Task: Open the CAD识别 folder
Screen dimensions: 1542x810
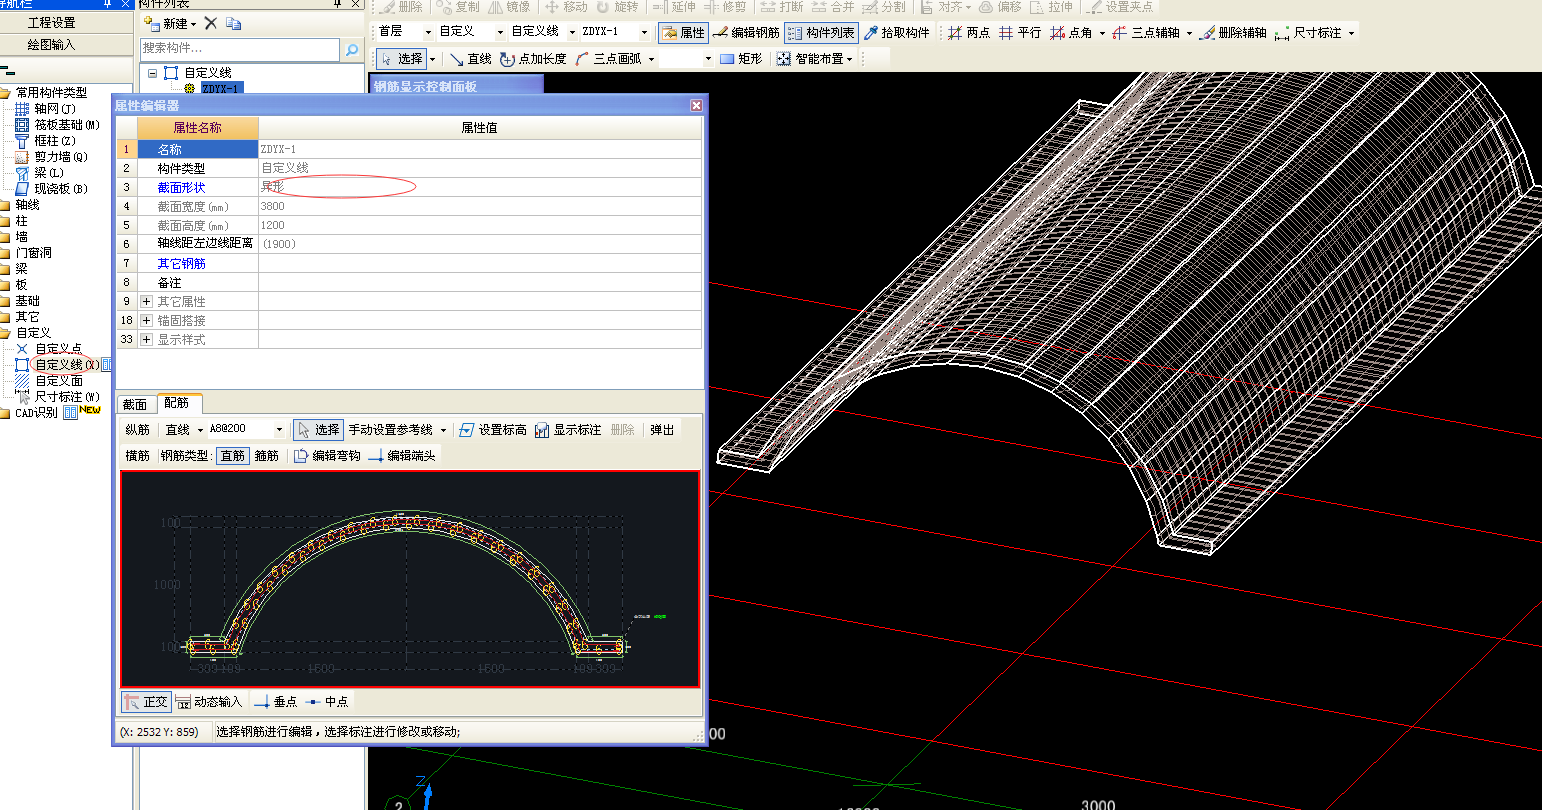Action: pyautogui.click(x=36, y=413)
